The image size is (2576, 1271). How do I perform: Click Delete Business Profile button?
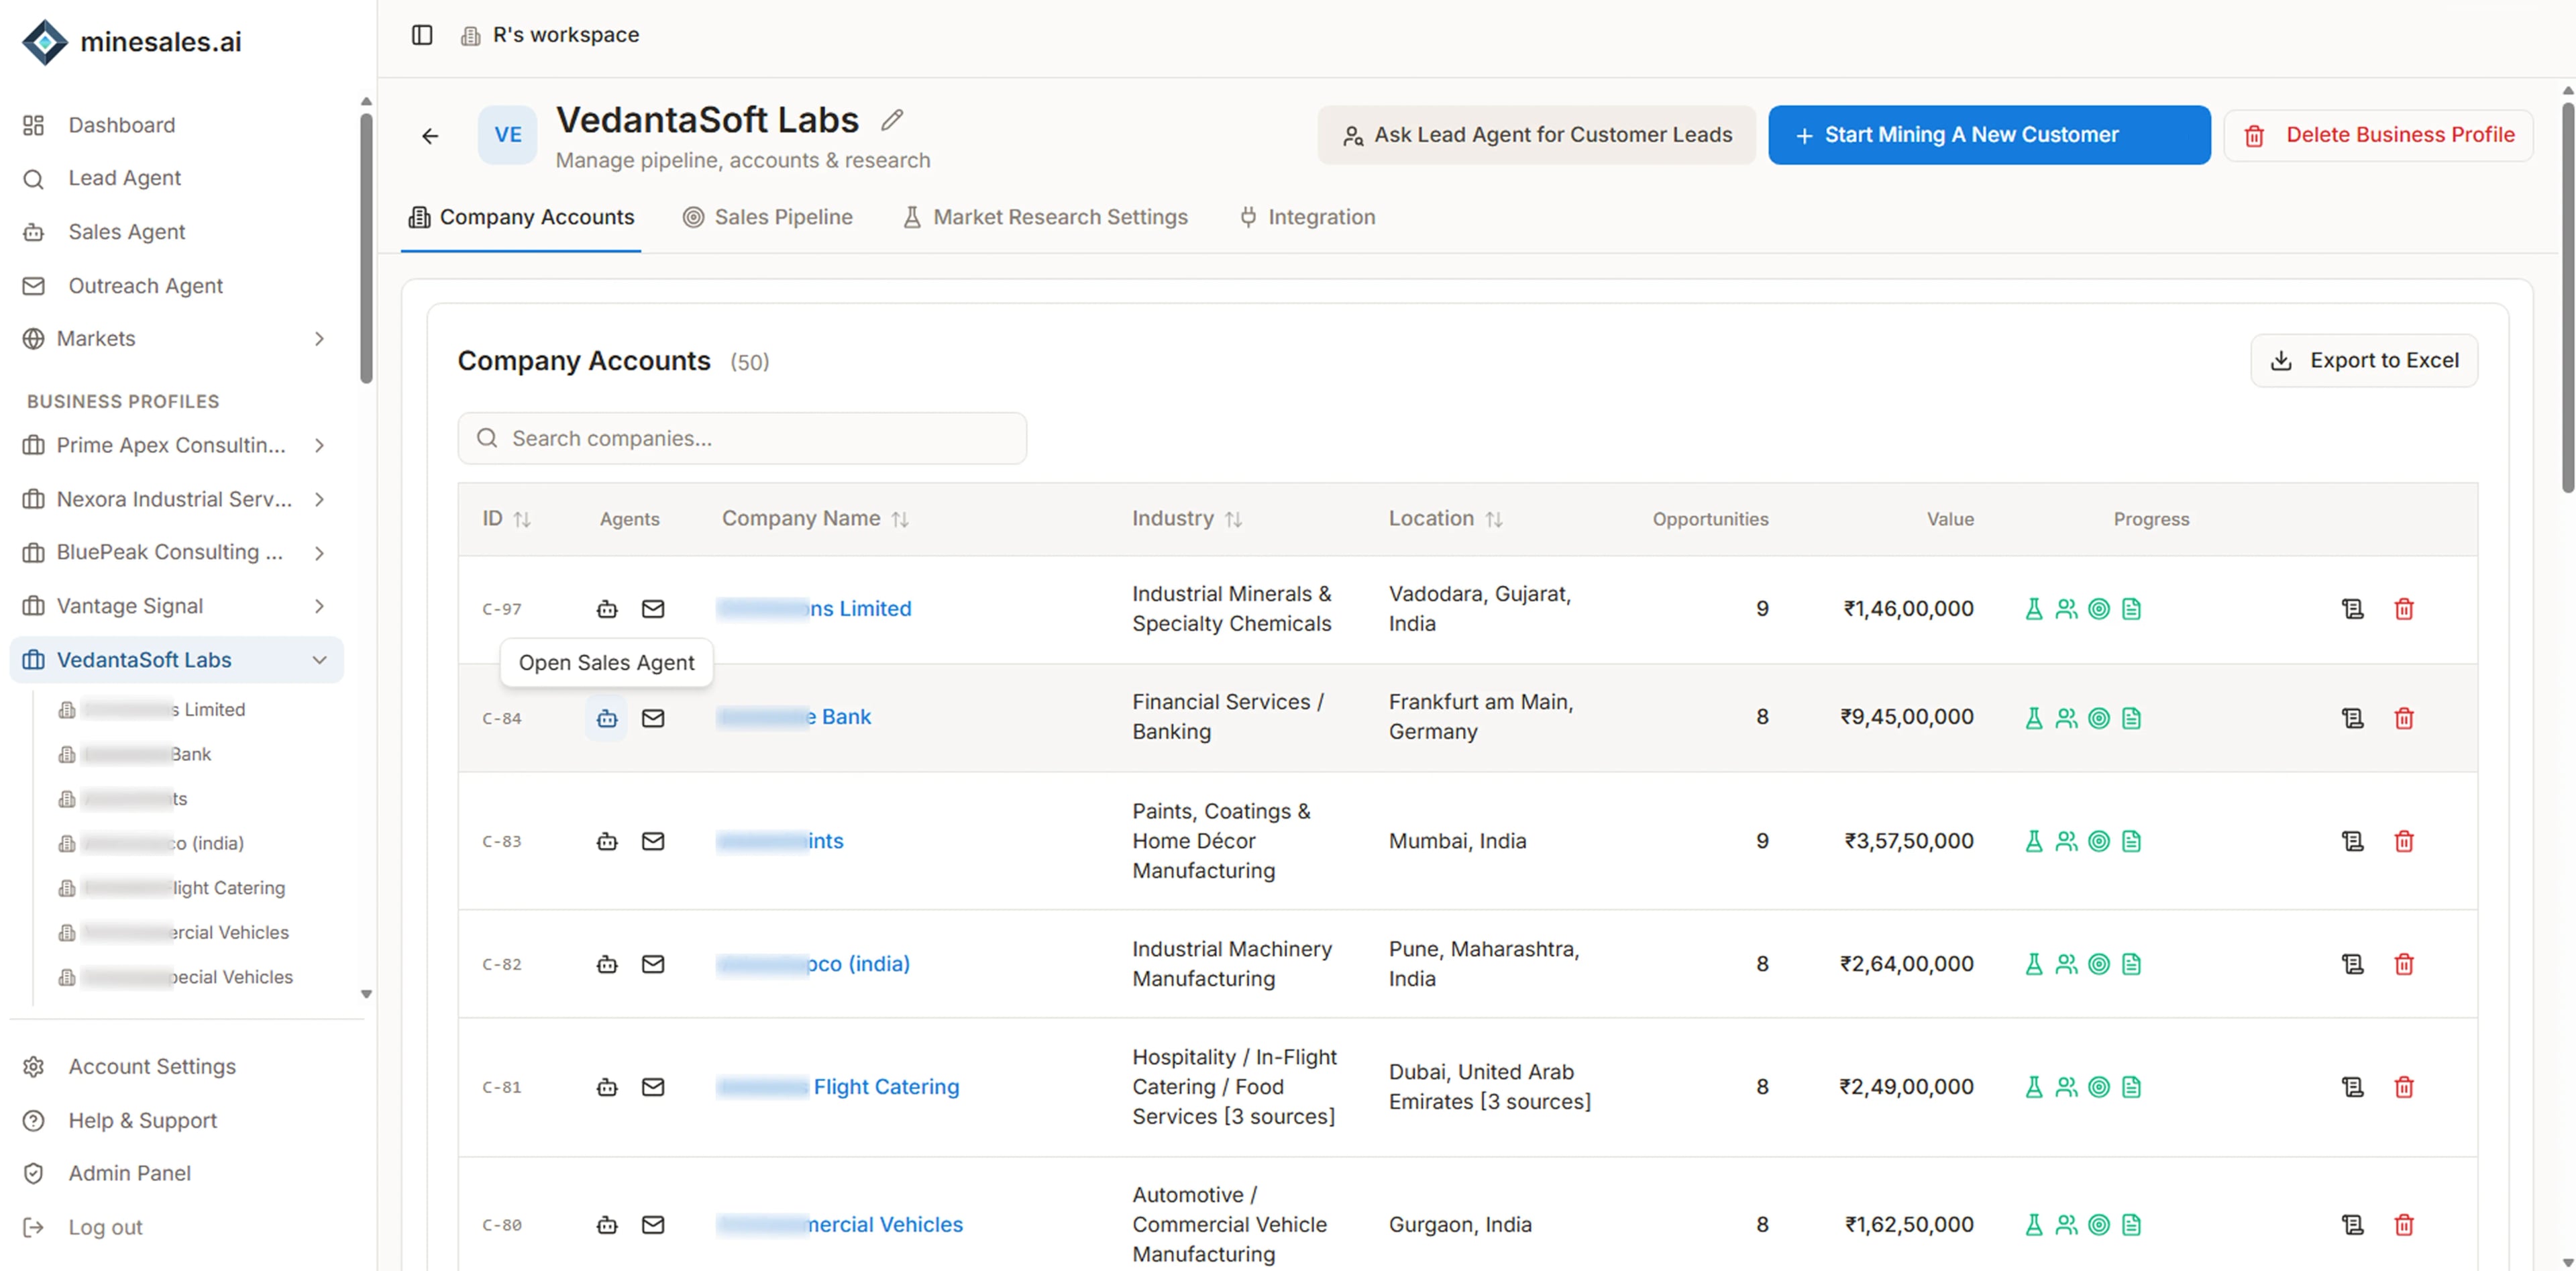2378,135
